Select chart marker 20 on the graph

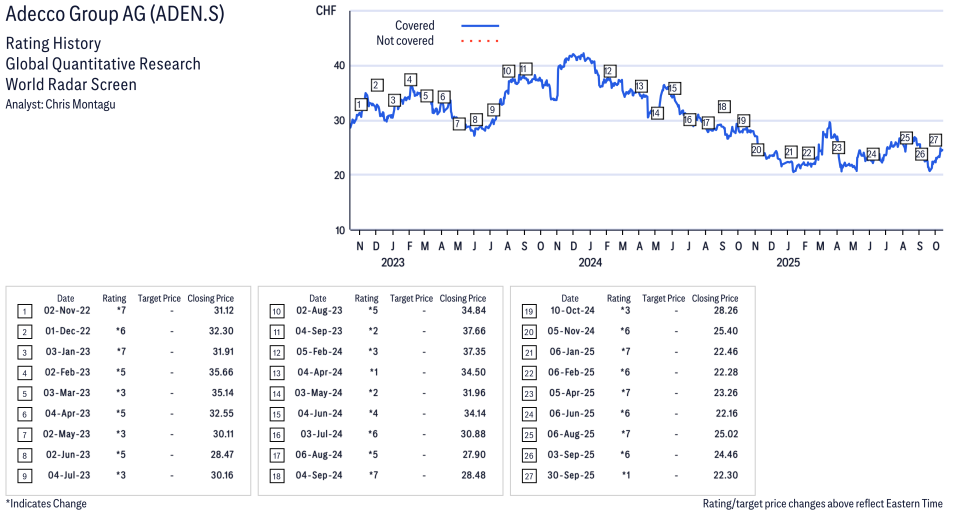coord(757,150)
